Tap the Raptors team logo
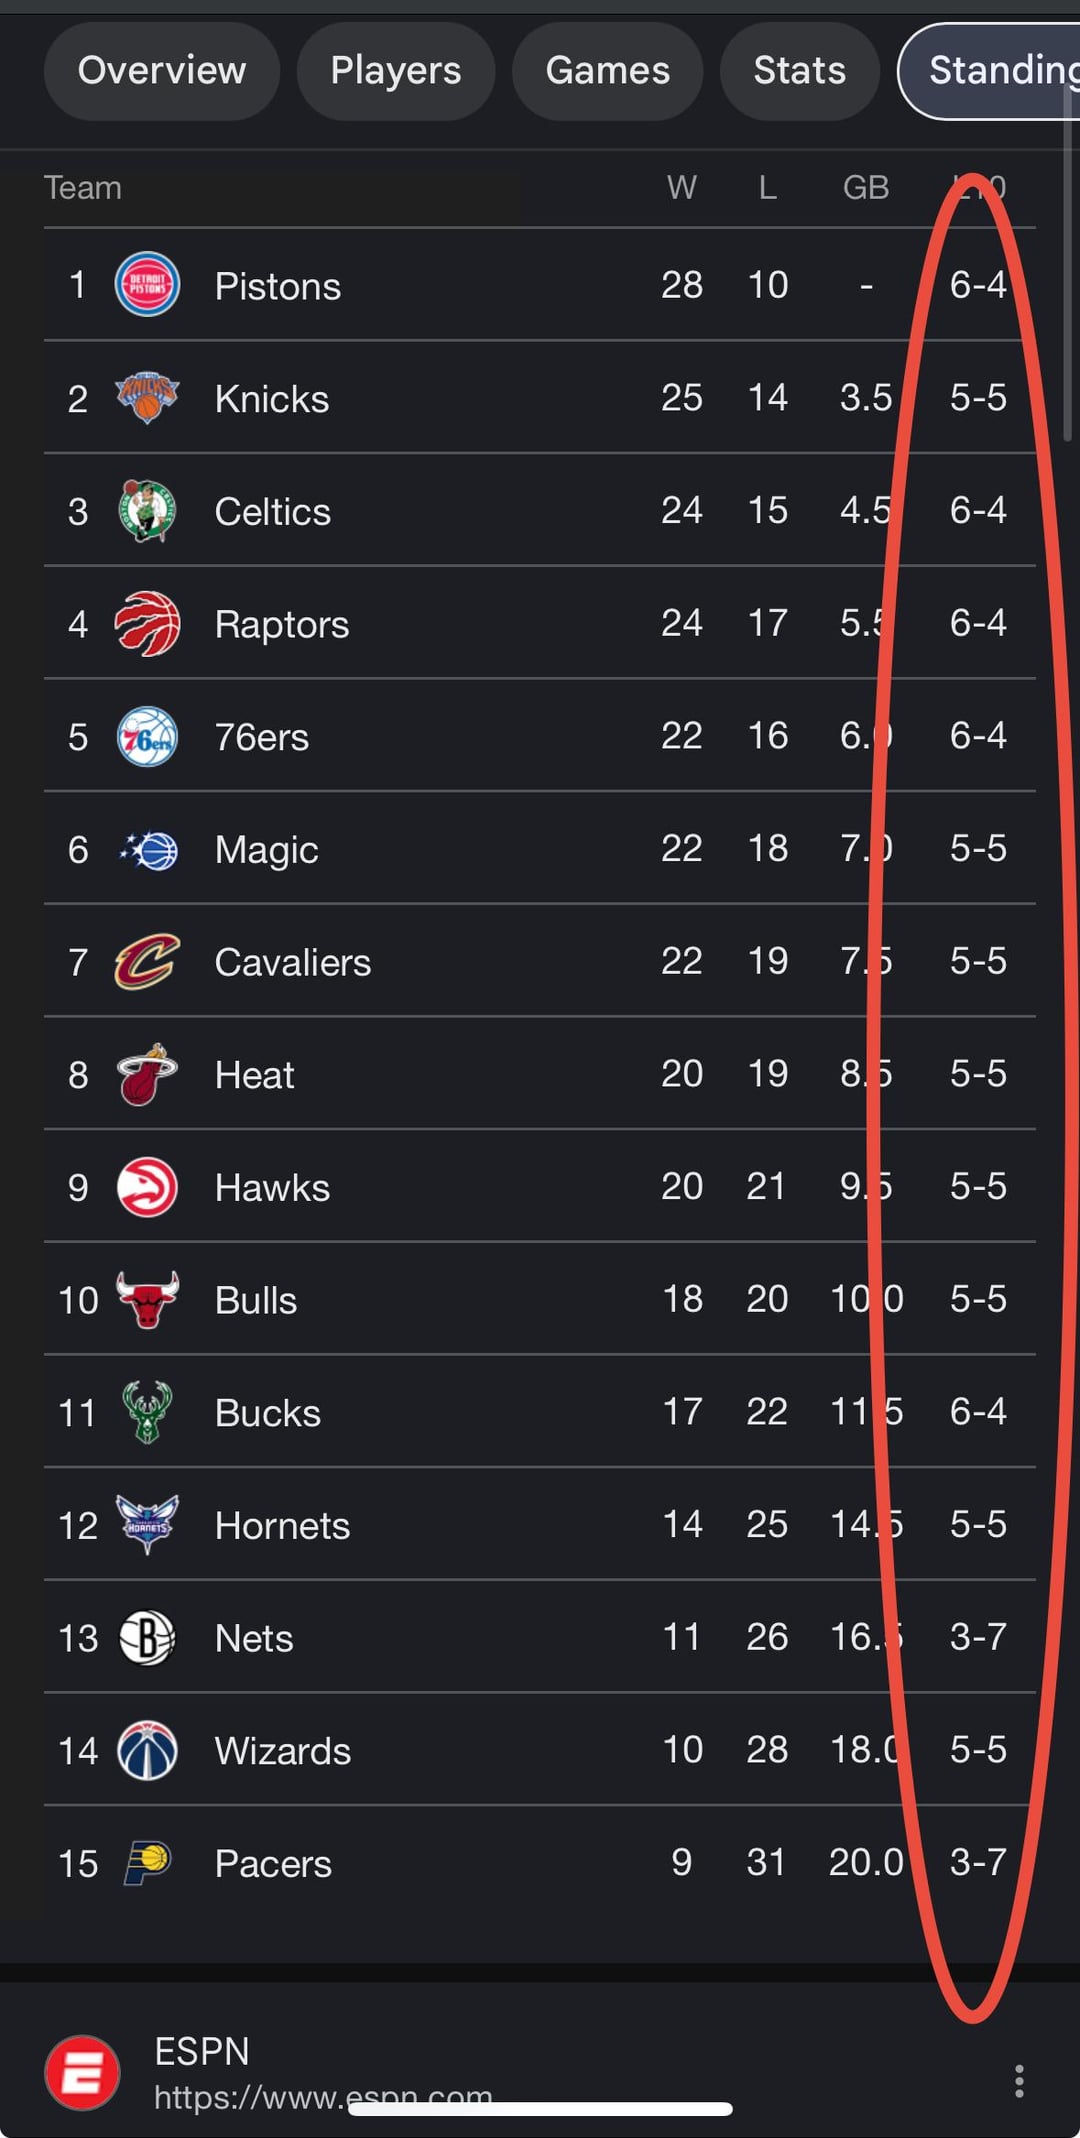 coord(147,624)
